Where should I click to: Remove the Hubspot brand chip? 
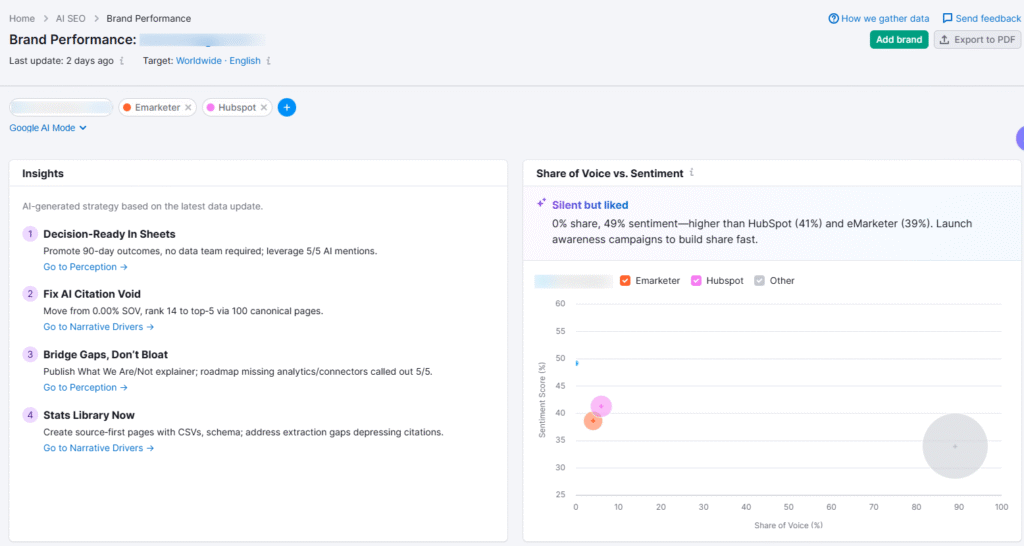click(264, 108)
